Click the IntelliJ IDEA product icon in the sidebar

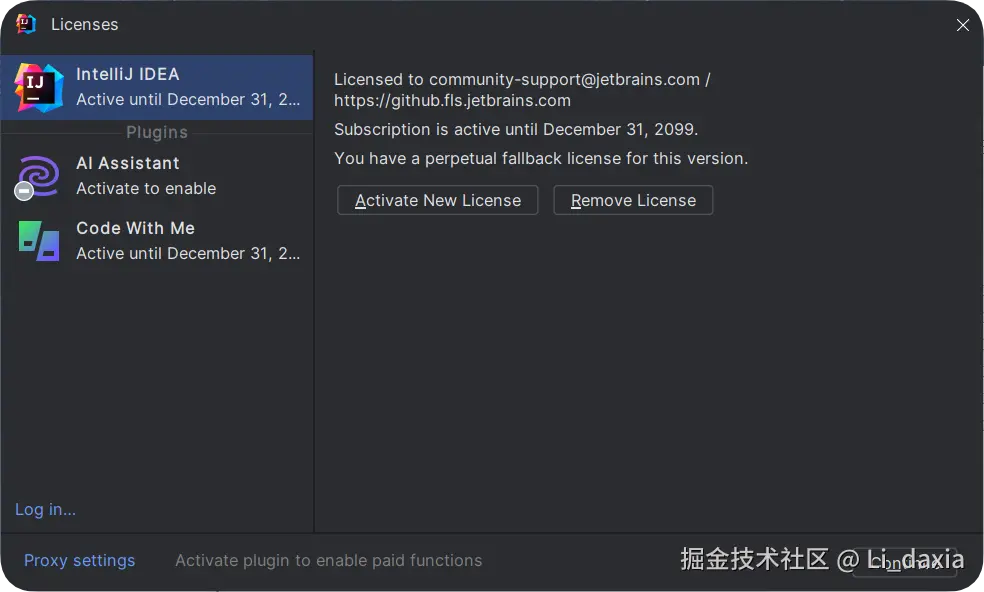tap(39, 87)
